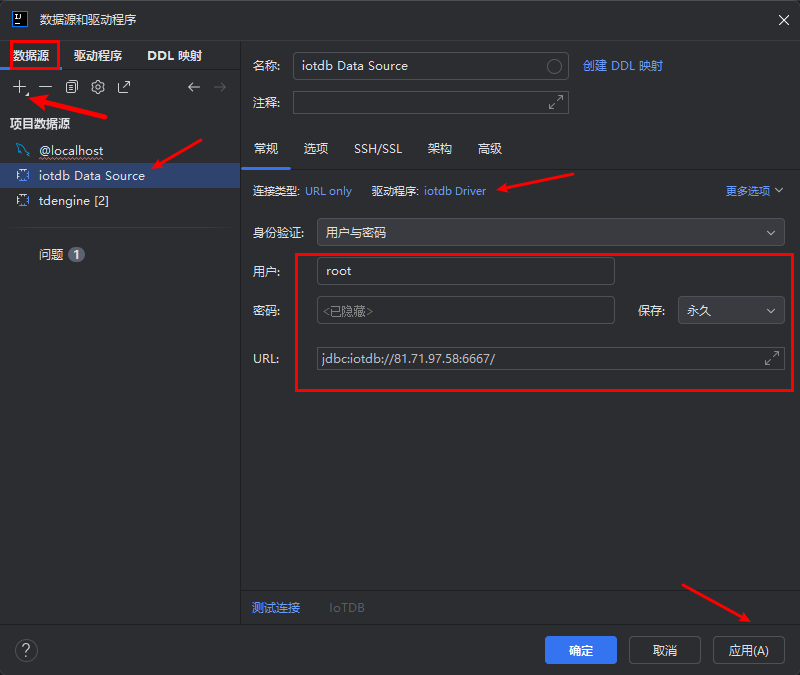Navigate back with the left arrow
The width and height of the screenshot is (800, 675).
click(194, 87)
